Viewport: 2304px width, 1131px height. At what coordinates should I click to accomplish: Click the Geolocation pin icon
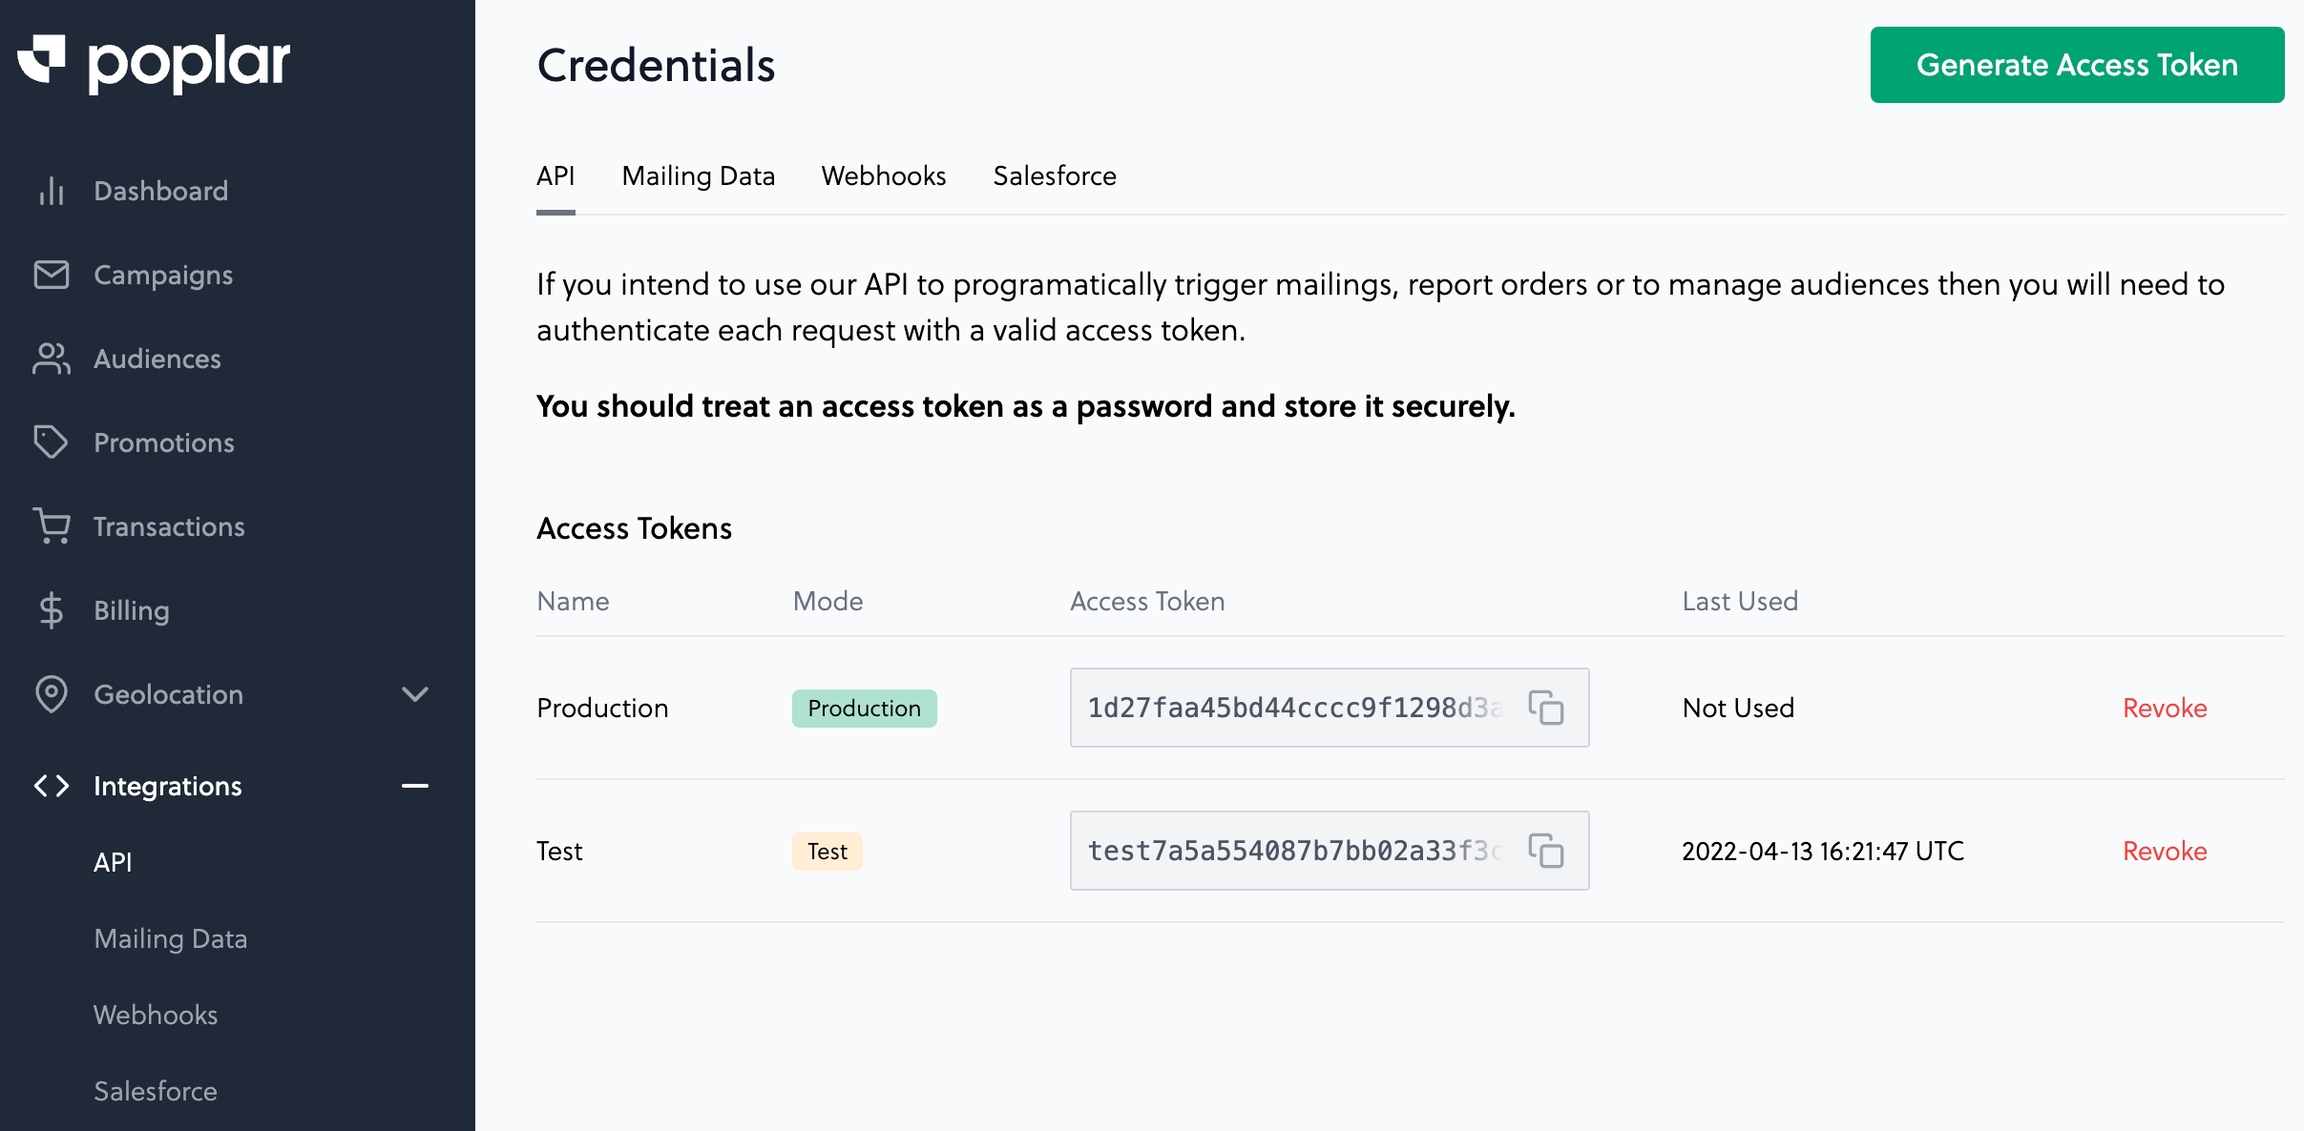pyautogui.click(x=51, y=694)
